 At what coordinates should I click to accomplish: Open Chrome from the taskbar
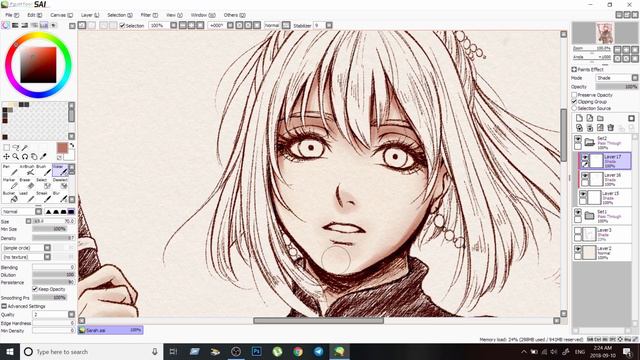point(298,351)
